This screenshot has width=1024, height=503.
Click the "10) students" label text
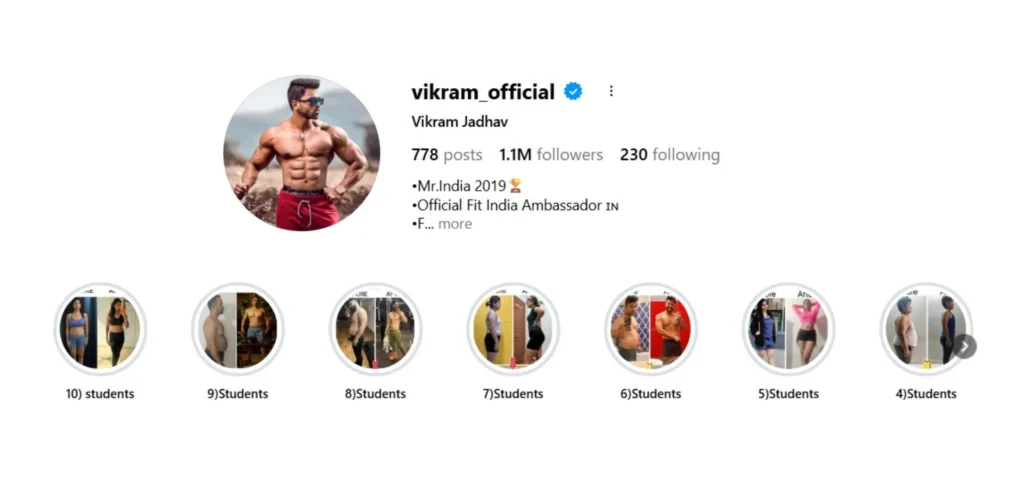click(x=100, y=394)
